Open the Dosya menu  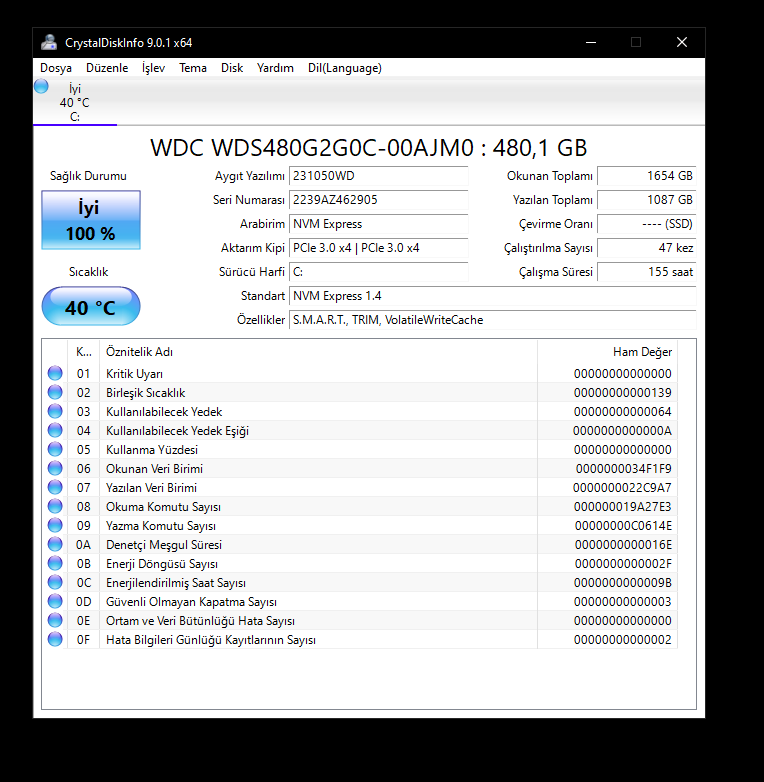(56, 68)
